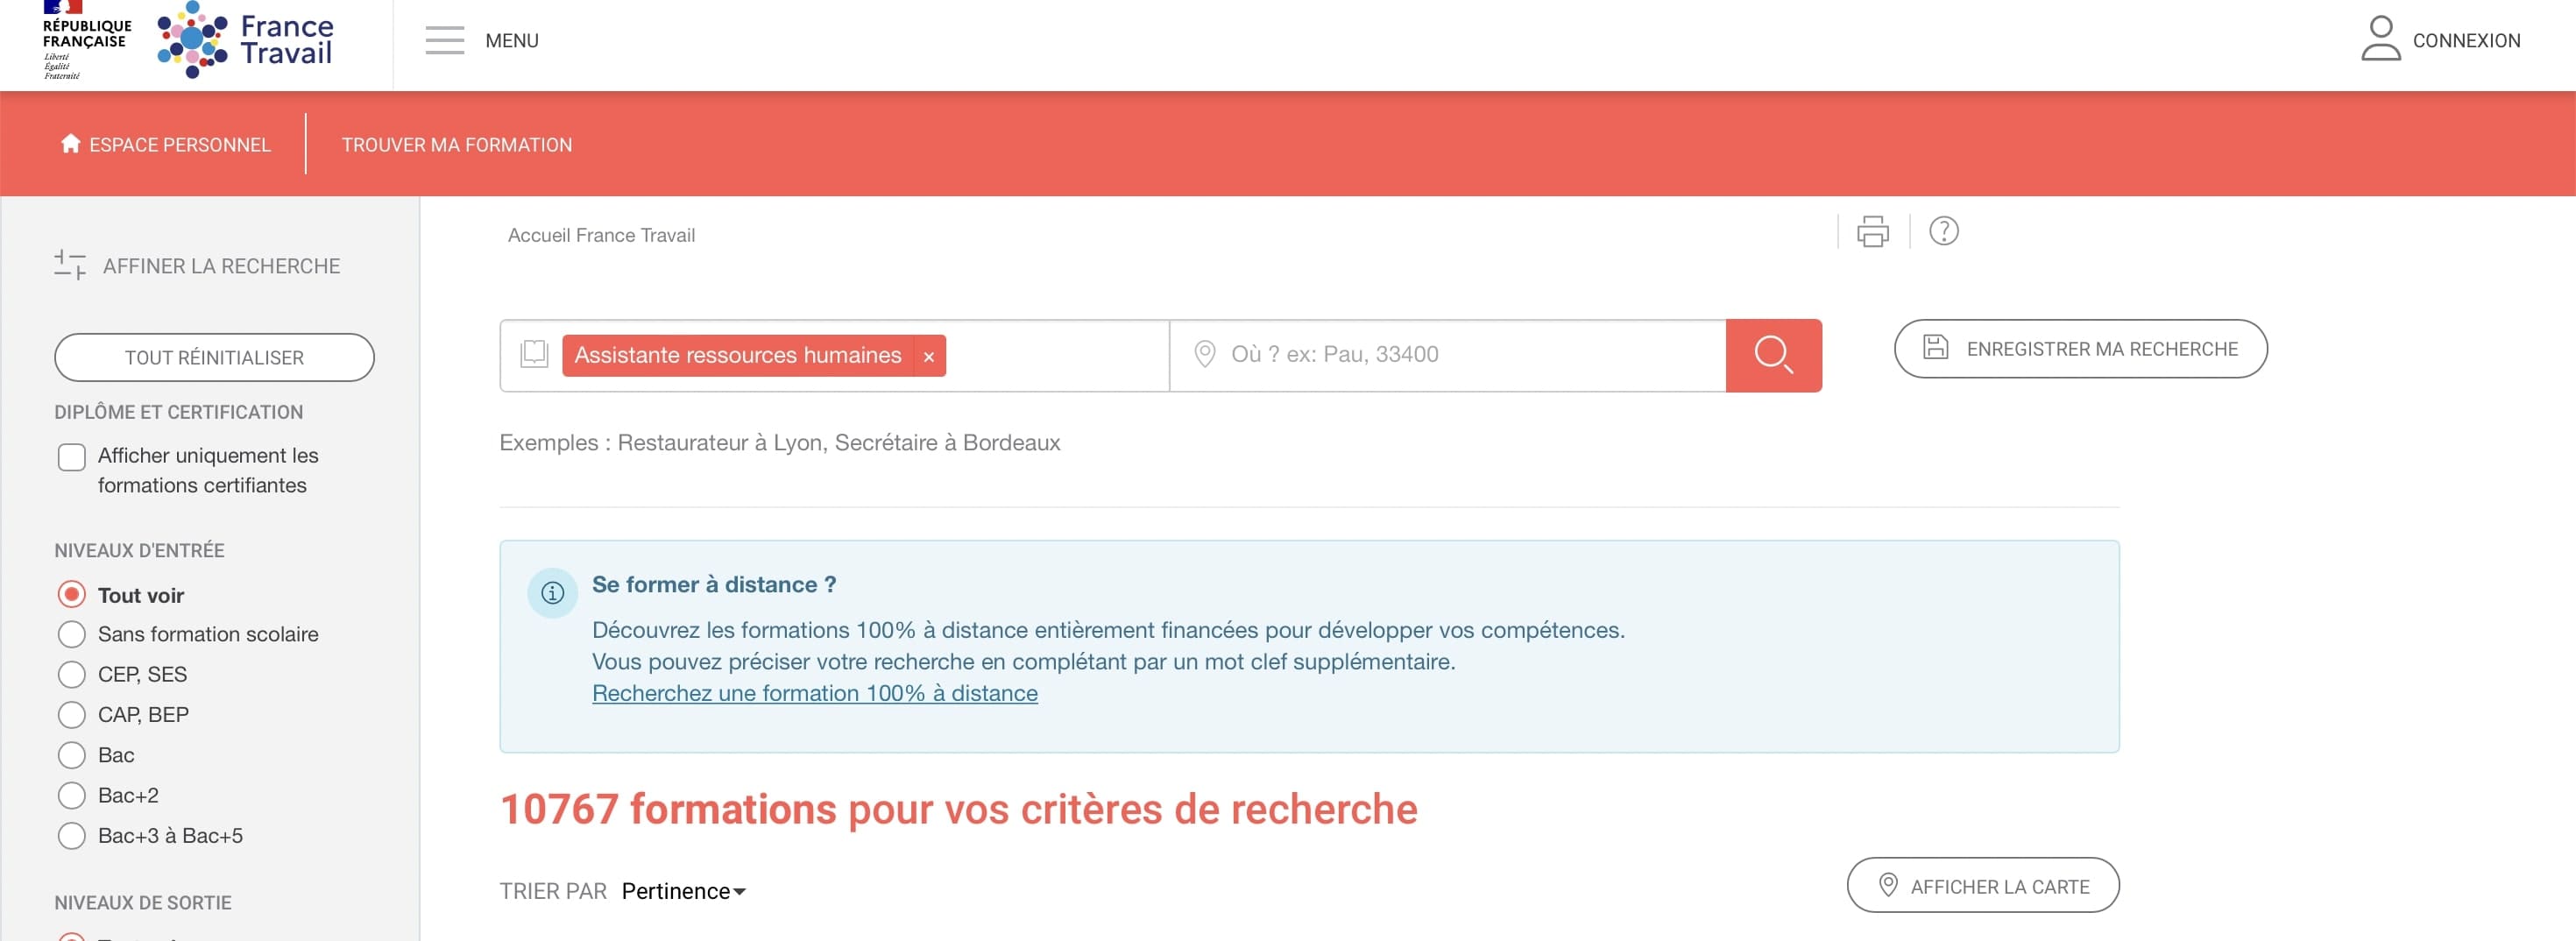Click ENREGISTRER MA RECHERCHE button

click(2080, 348)
